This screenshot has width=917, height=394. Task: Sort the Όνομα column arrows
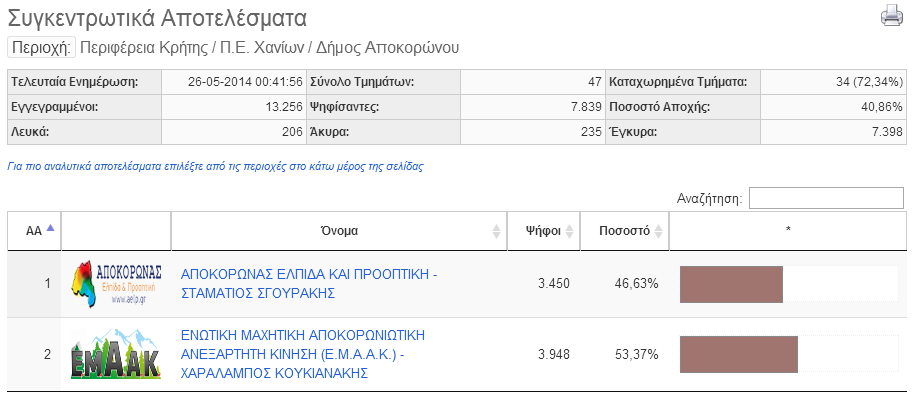pos(497,231)
